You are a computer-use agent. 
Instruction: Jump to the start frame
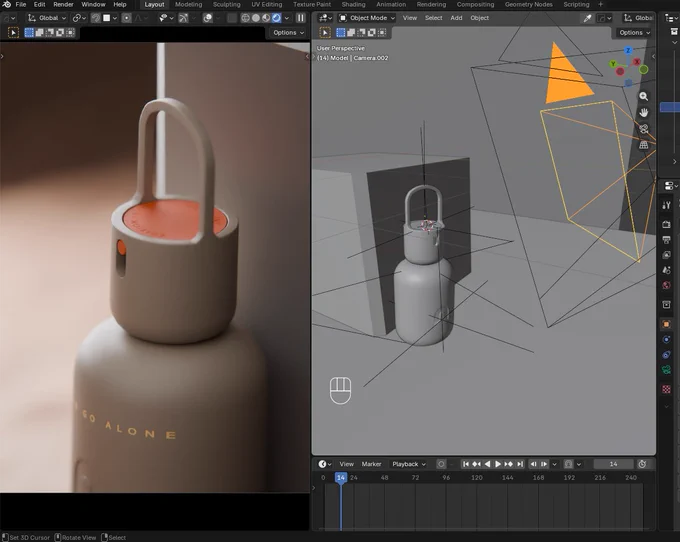coord(465,464)
